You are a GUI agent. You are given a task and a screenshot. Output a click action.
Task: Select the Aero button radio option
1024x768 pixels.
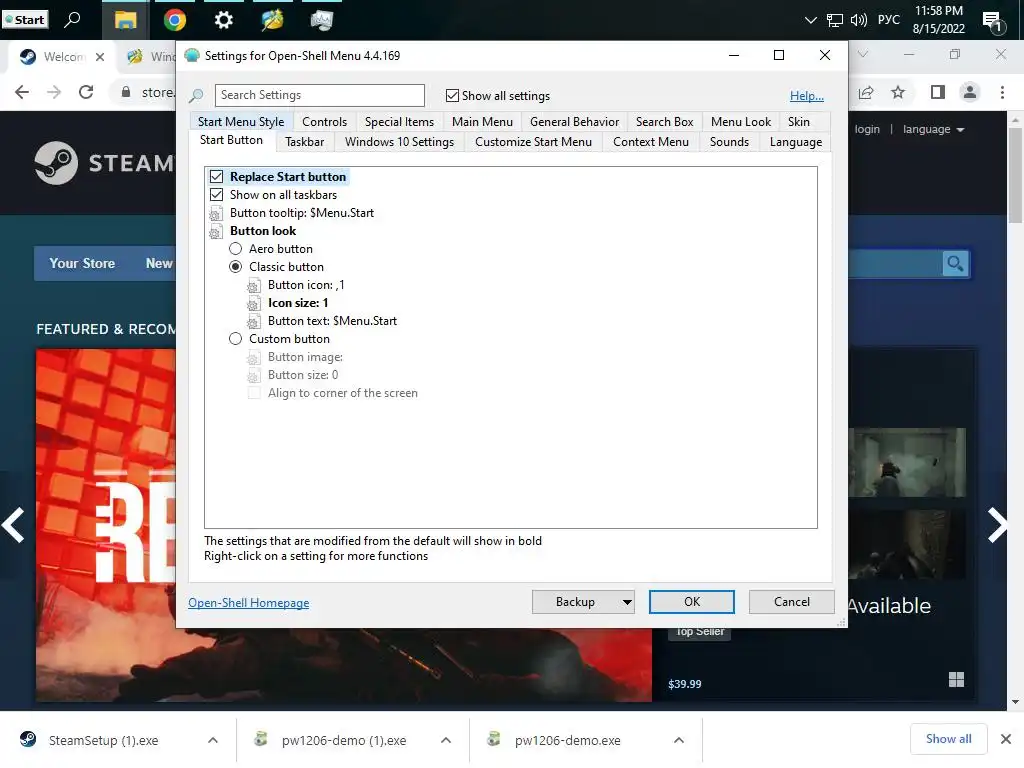point(236,249)
